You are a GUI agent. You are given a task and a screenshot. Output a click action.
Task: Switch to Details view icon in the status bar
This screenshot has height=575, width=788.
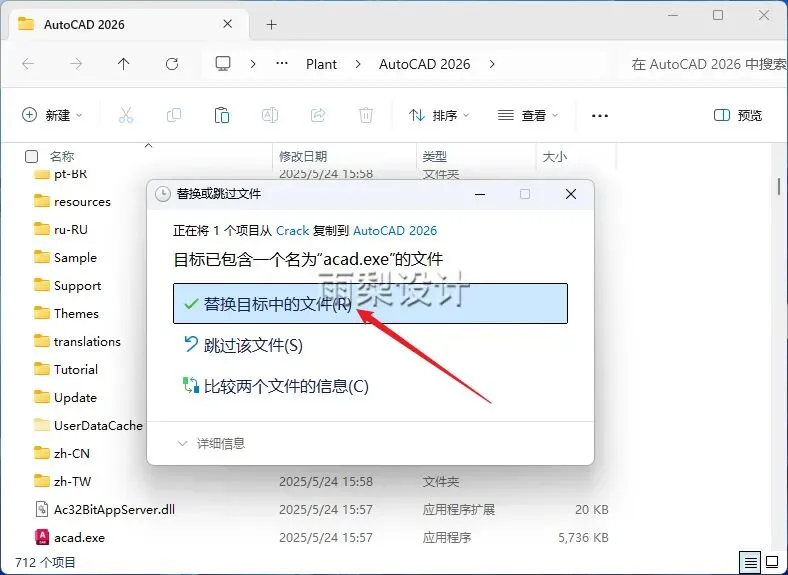[x=750, y=562]
